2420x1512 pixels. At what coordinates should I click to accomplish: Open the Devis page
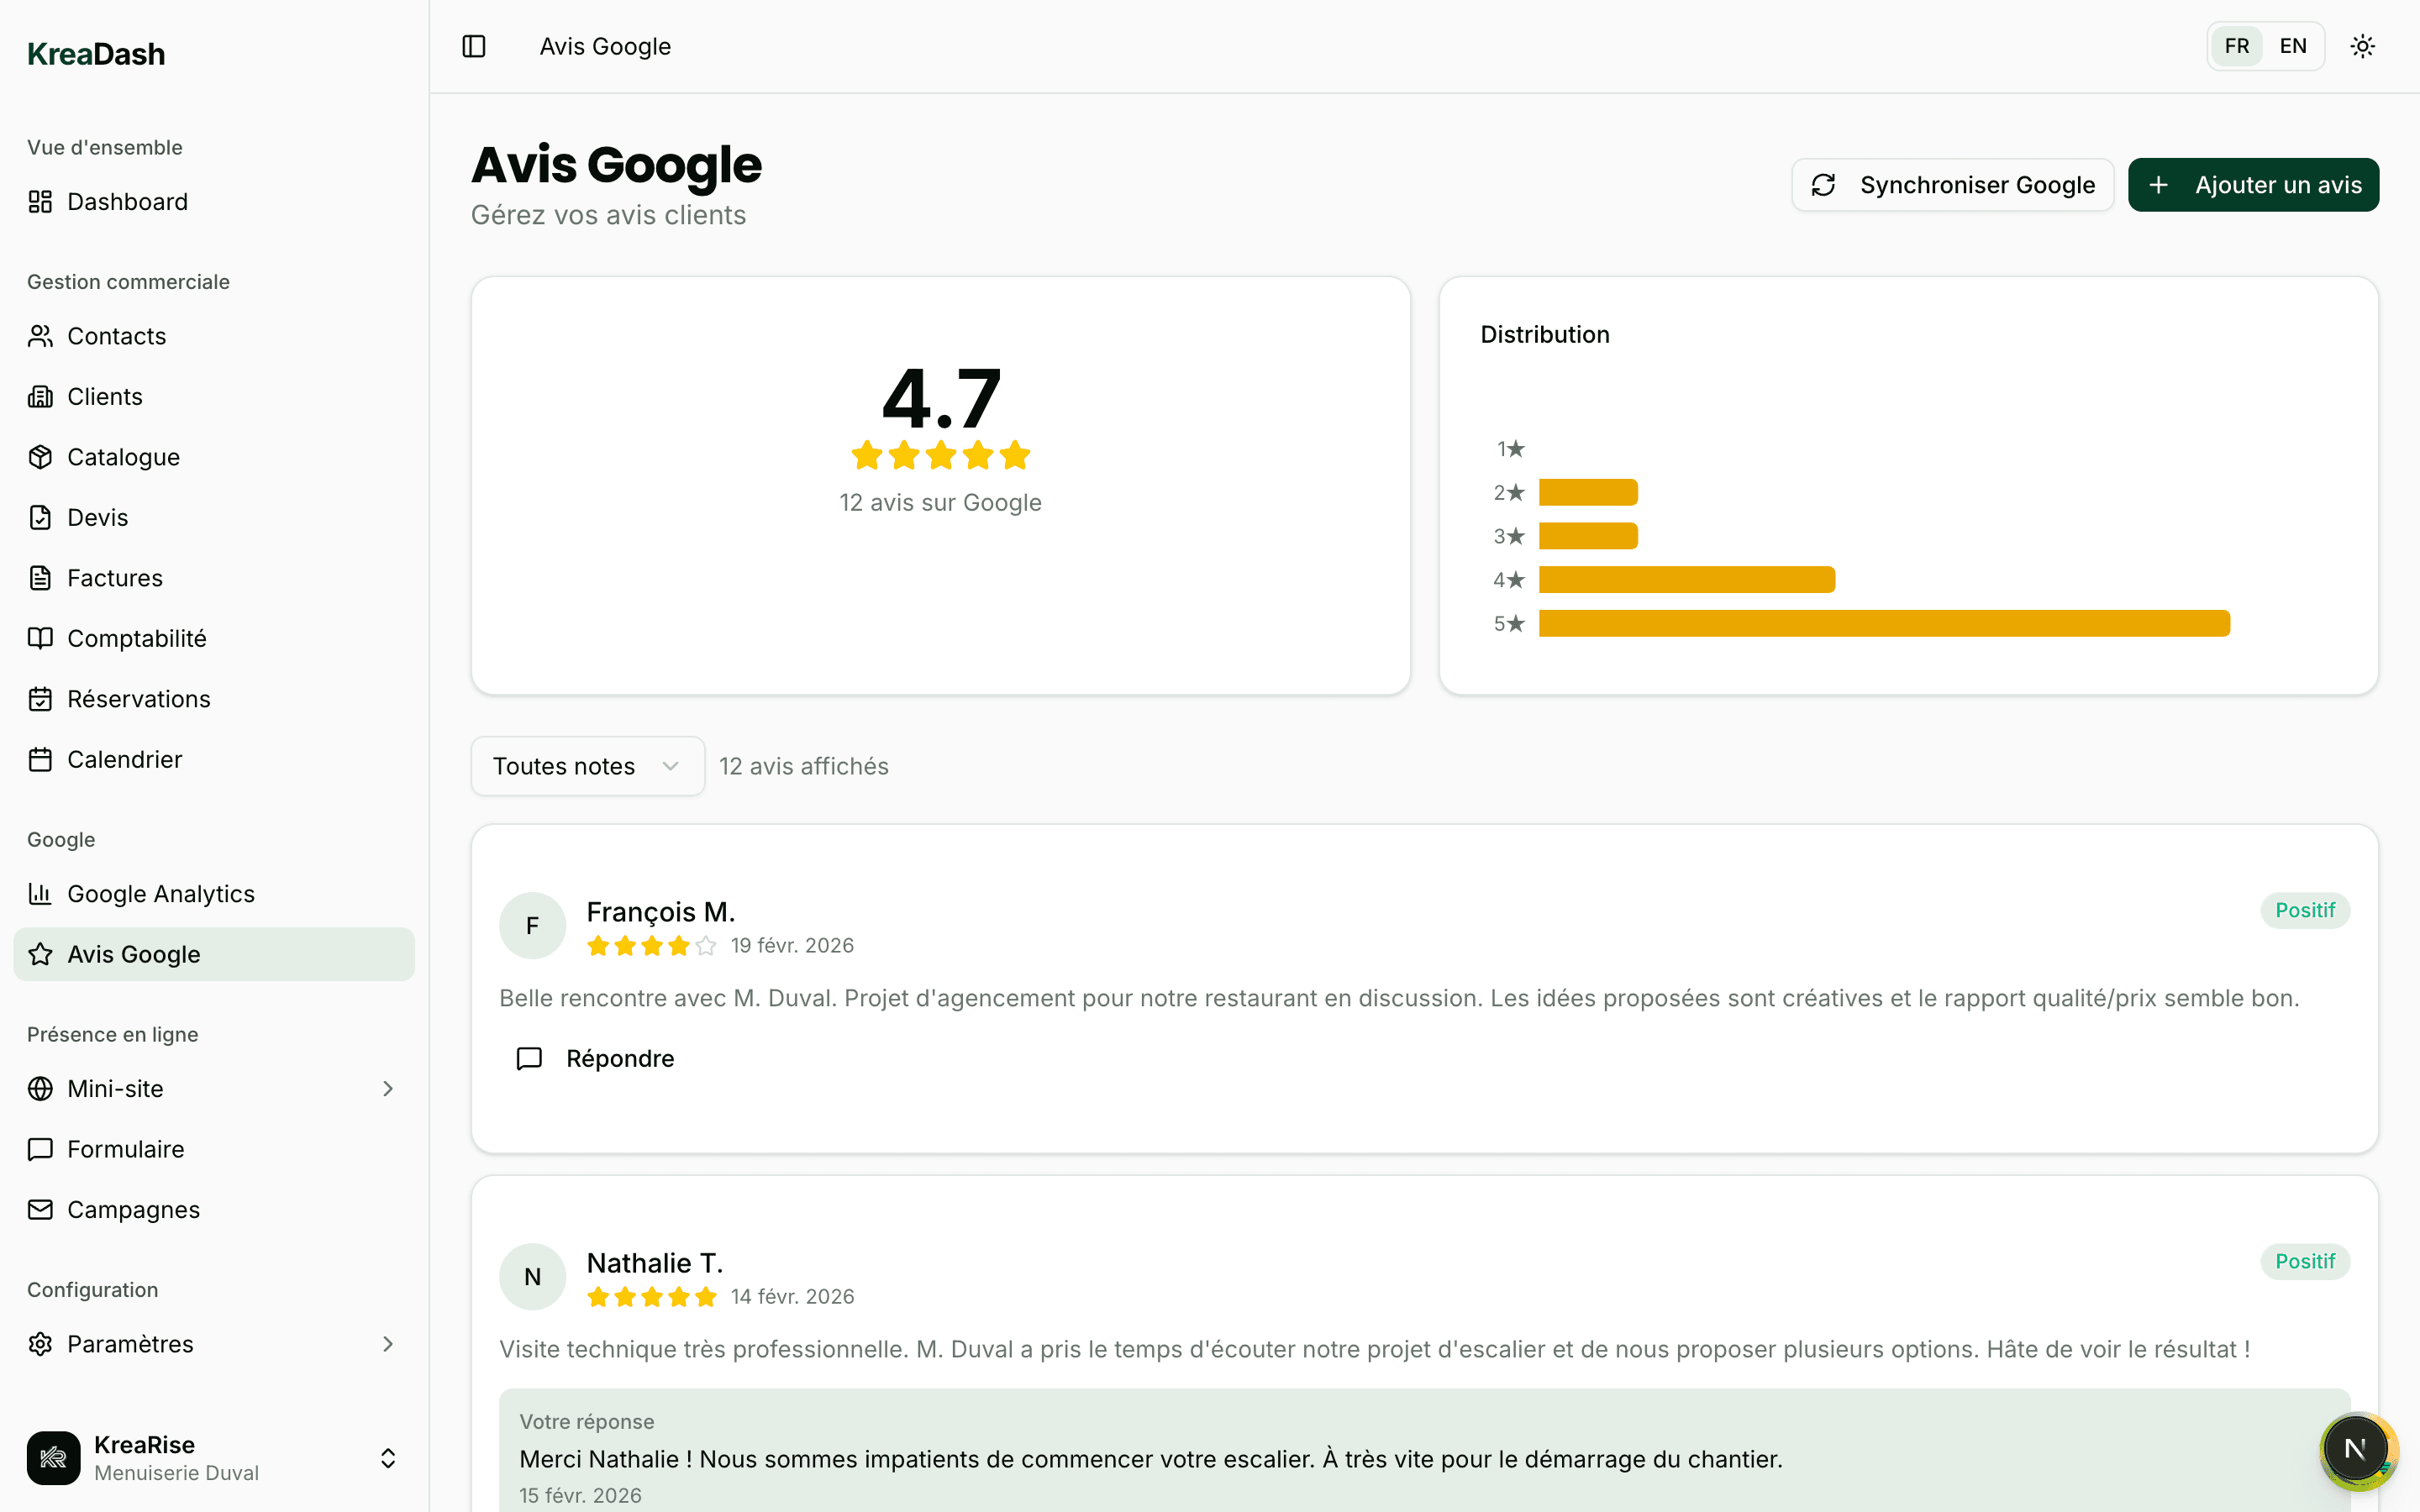point(97,517)
